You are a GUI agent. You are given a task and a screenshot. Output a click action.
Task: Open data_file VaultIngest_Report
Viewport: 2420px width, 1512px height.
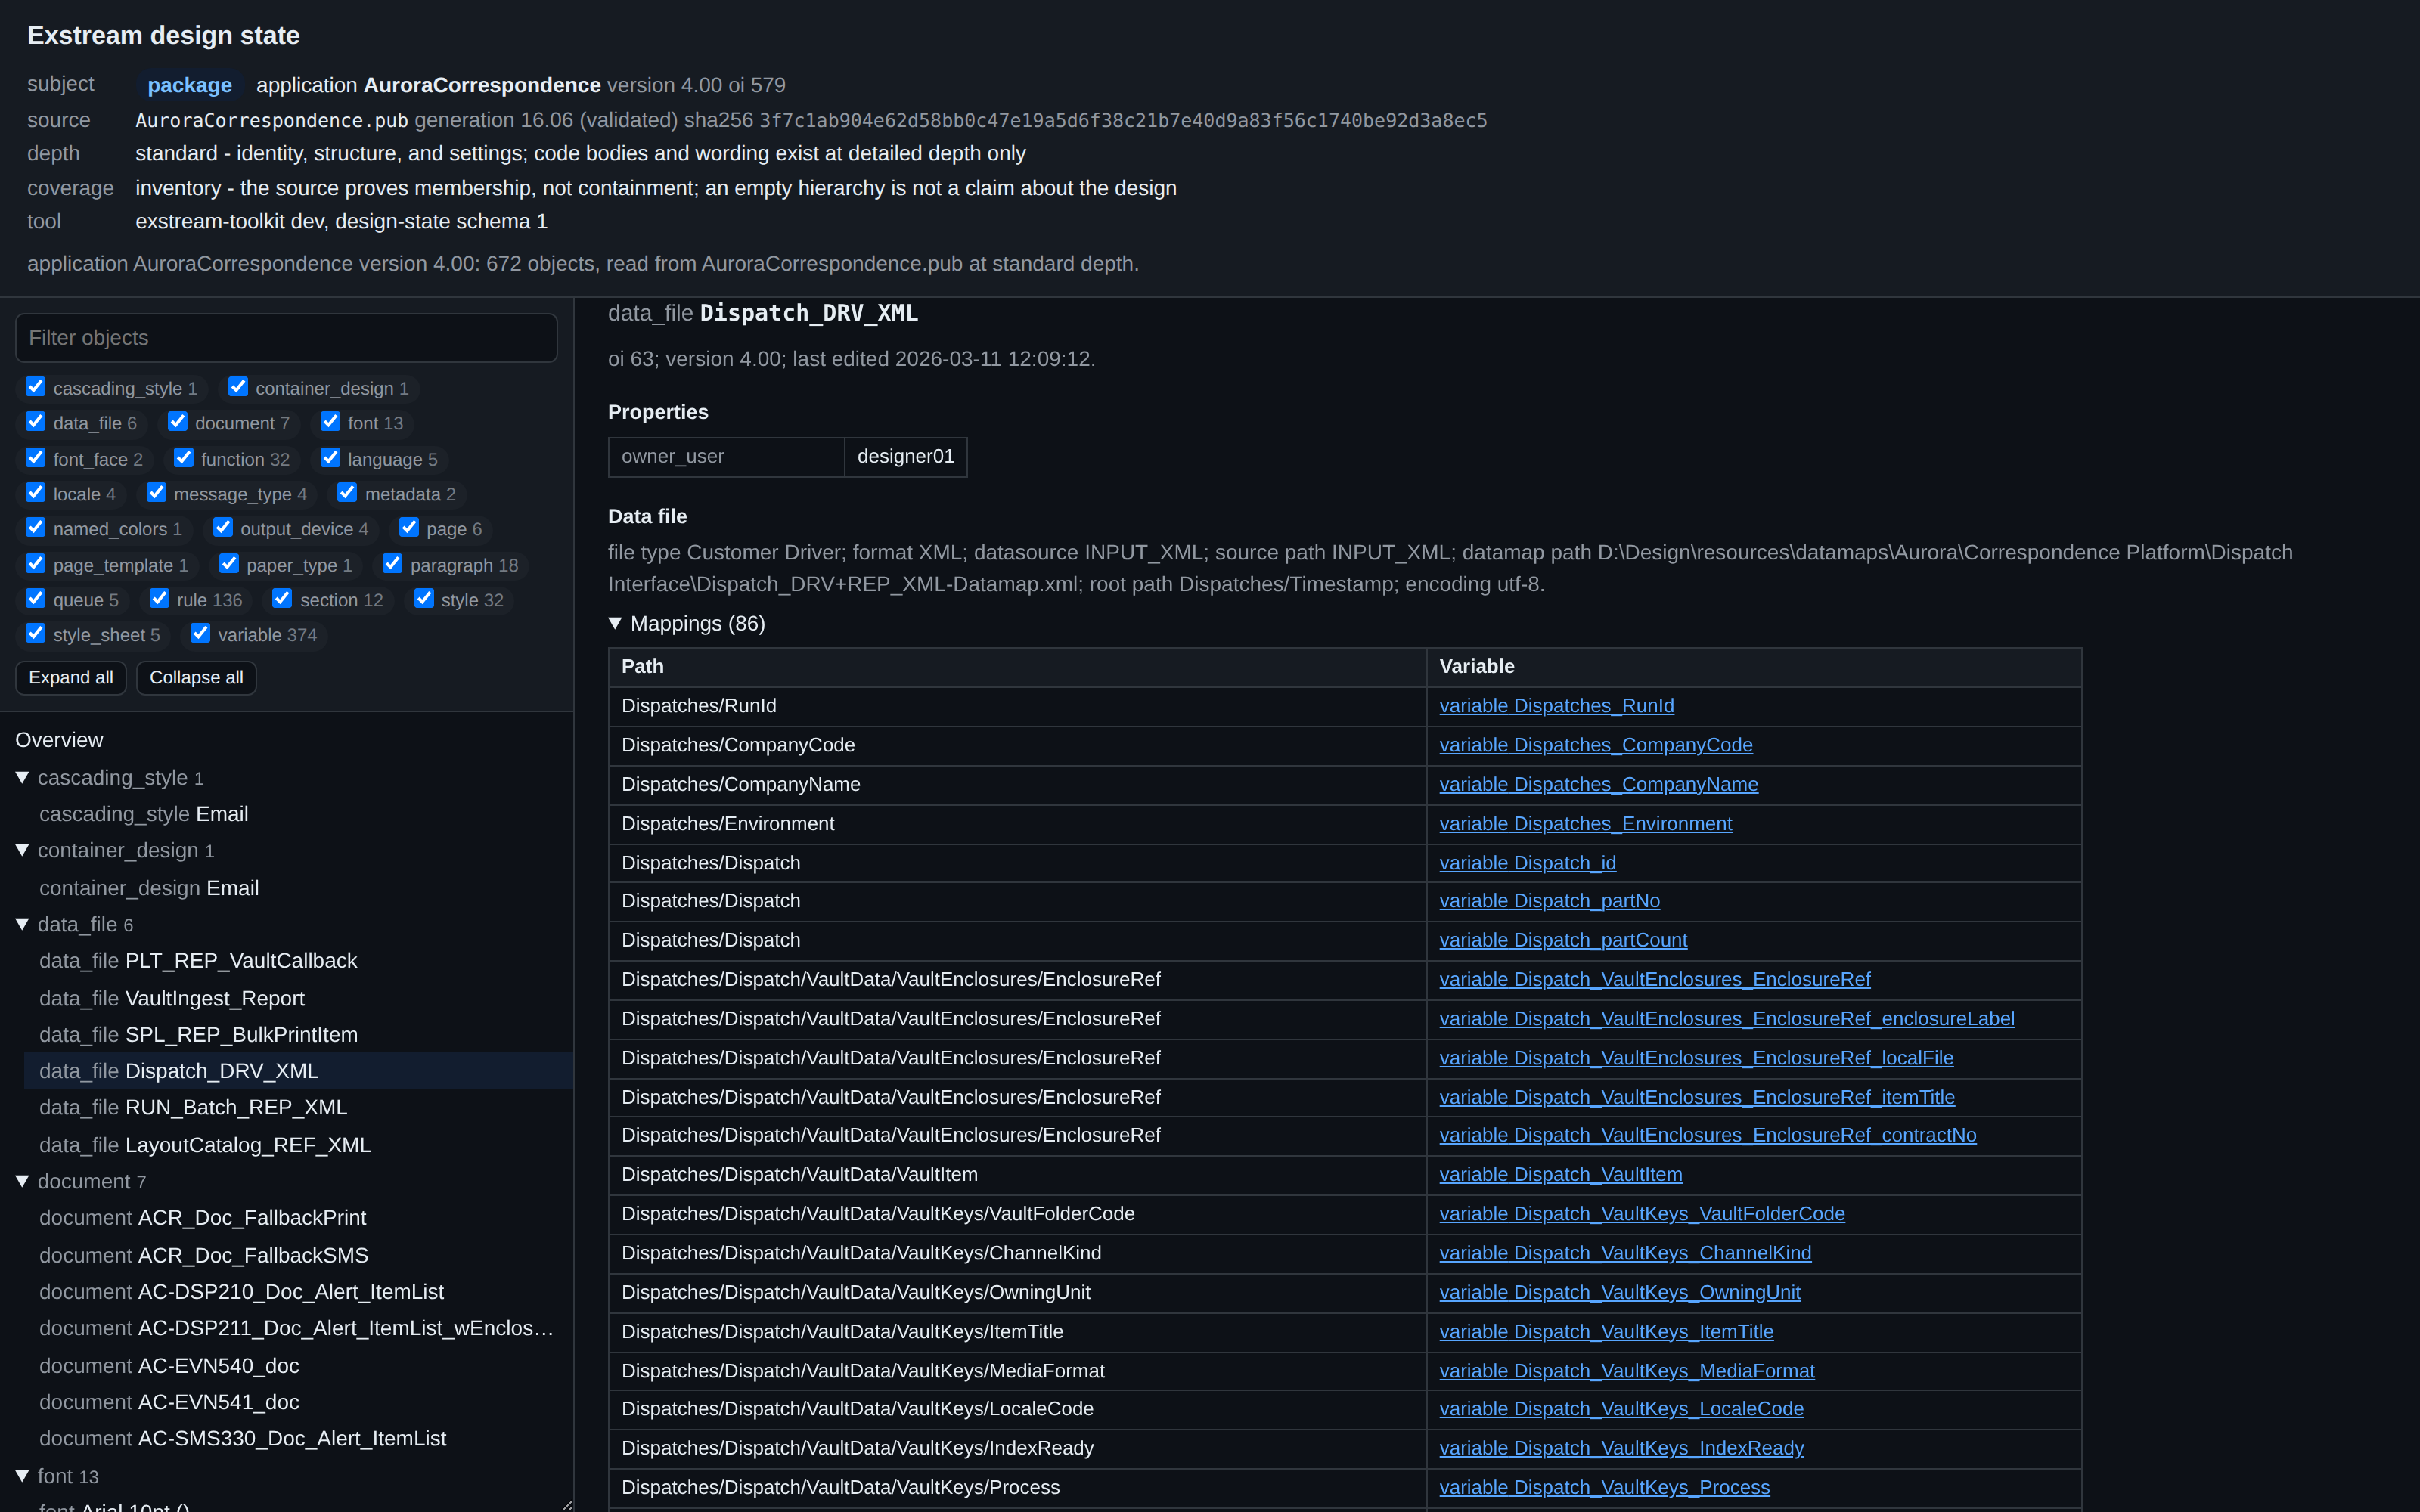172,999
